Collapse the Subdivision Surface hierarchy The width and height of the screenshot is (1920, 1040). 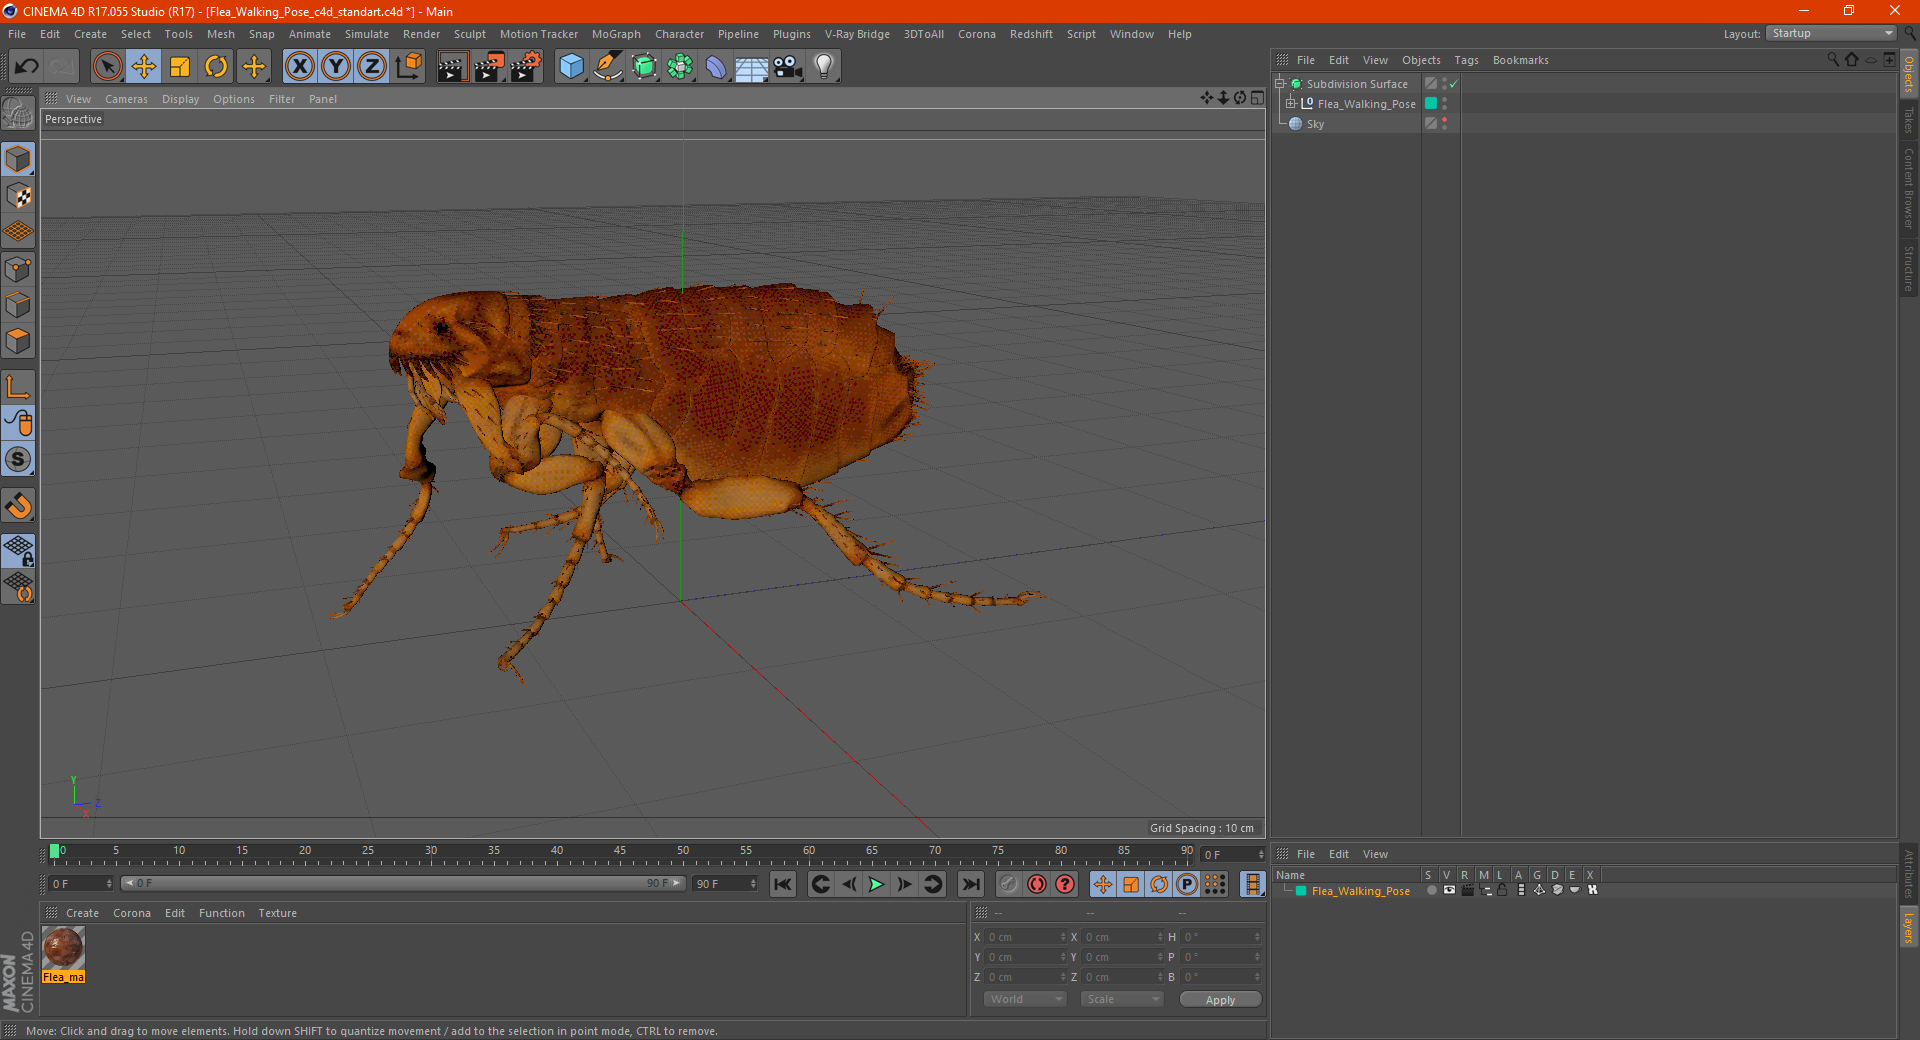pos(1280,84)
